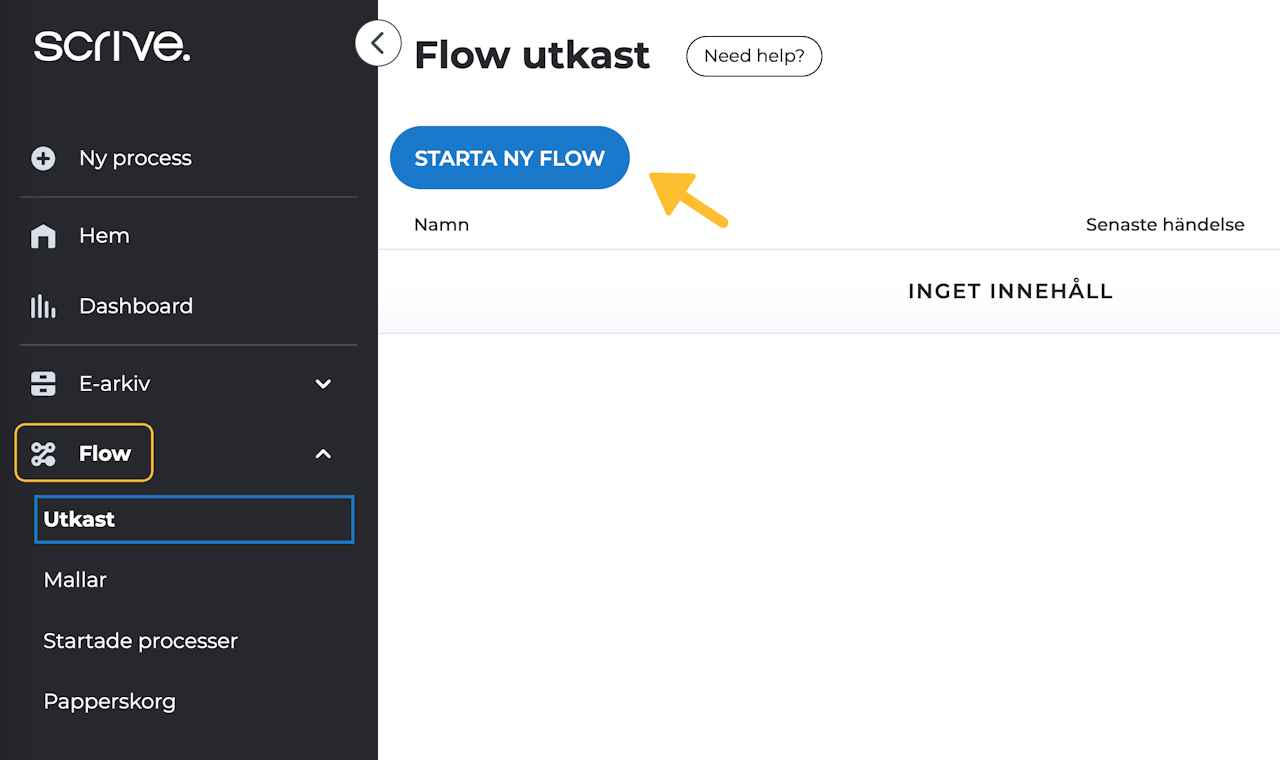Go to Startade processer
Screen dimensions: 1280x760
(140, 641)
